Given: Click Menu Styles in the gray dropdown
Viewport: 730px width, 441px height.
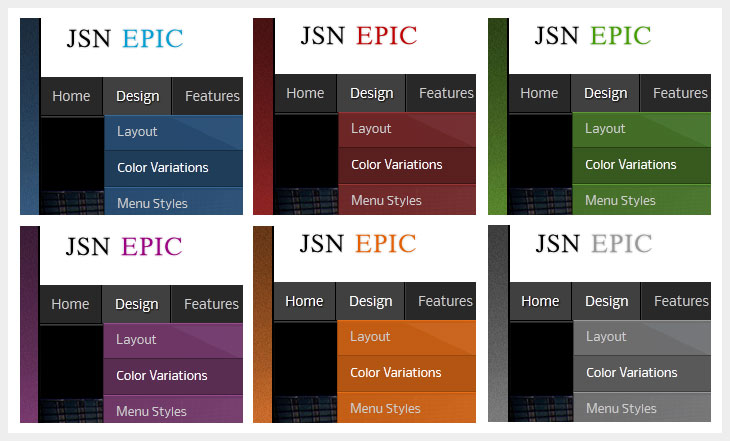Looking at the screenshot, I should click(621, 408).
